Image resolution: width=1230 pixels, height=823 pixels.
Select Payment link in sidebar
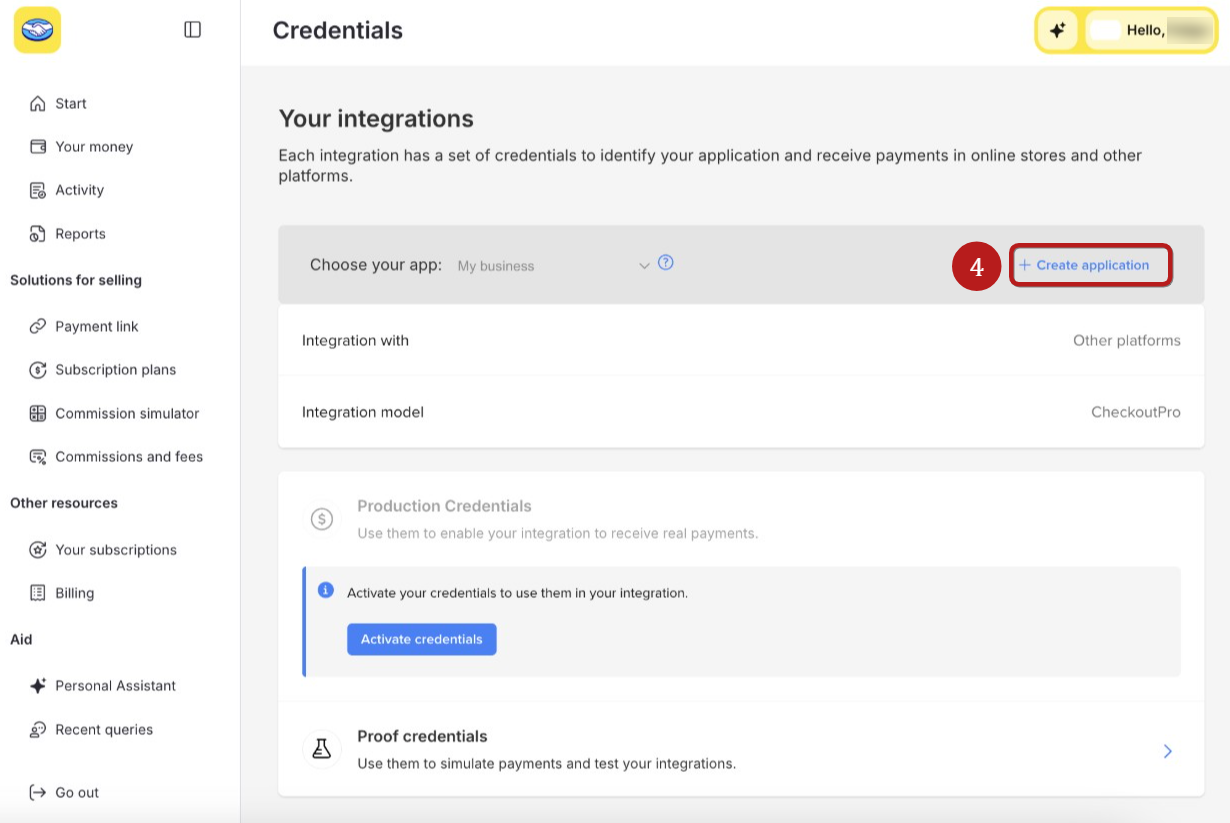coord(97,326)
